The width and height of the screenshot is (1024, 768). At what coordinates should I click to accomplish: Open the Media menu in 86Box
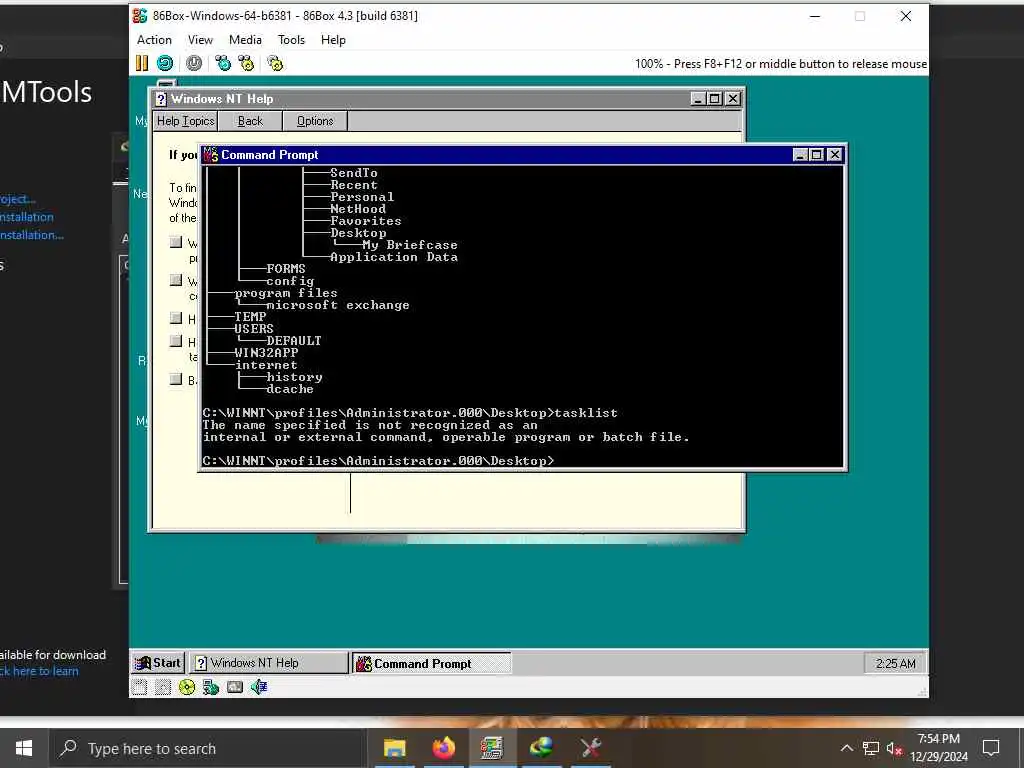tap(245, 40)
